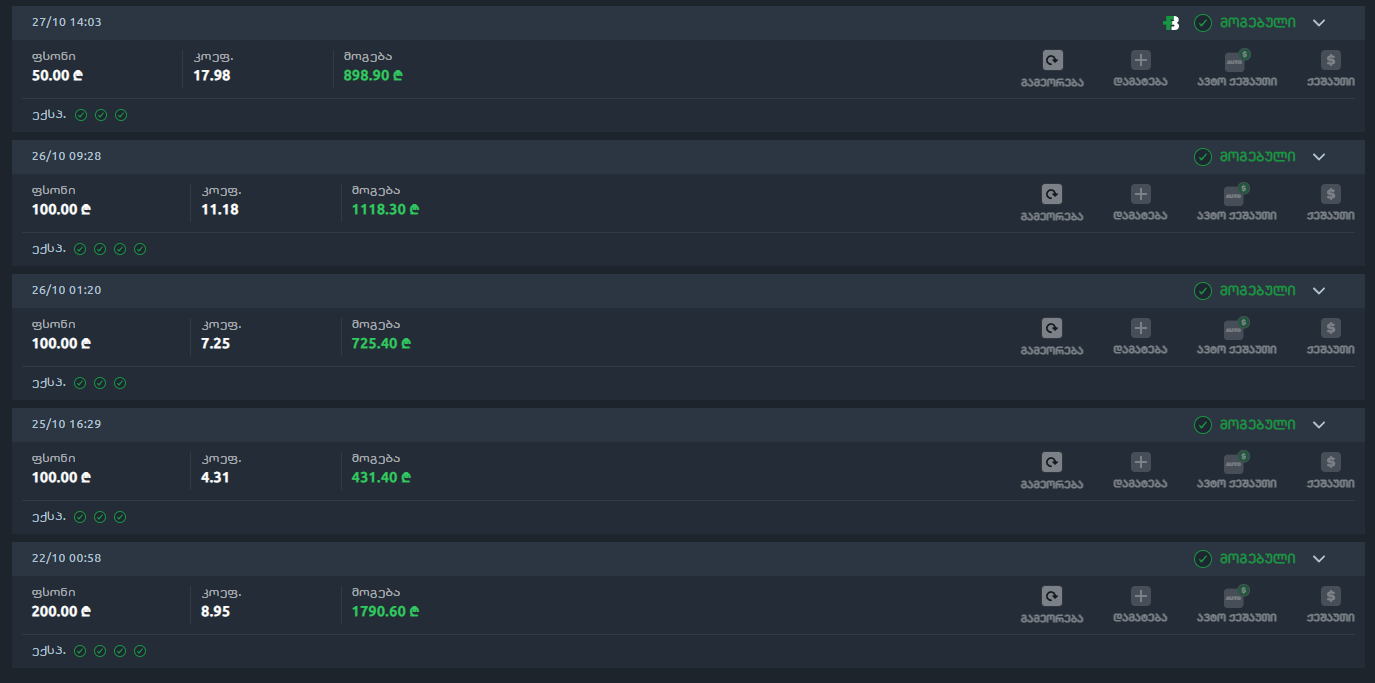Expand the 26/10 01:20 bet using its chevron

click(x=1319, y=291)
